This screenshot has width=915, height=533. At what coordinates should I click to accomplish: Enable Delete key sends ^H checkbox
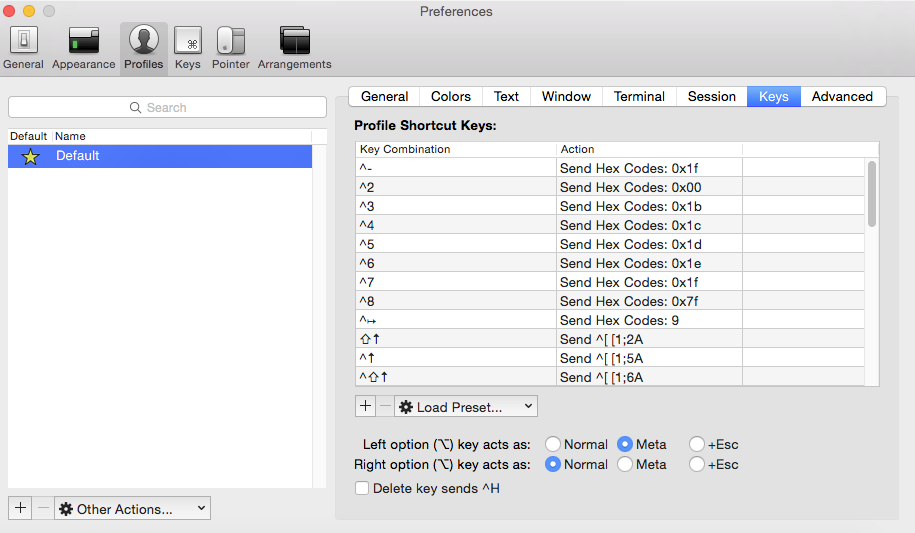tap(362, 488)
